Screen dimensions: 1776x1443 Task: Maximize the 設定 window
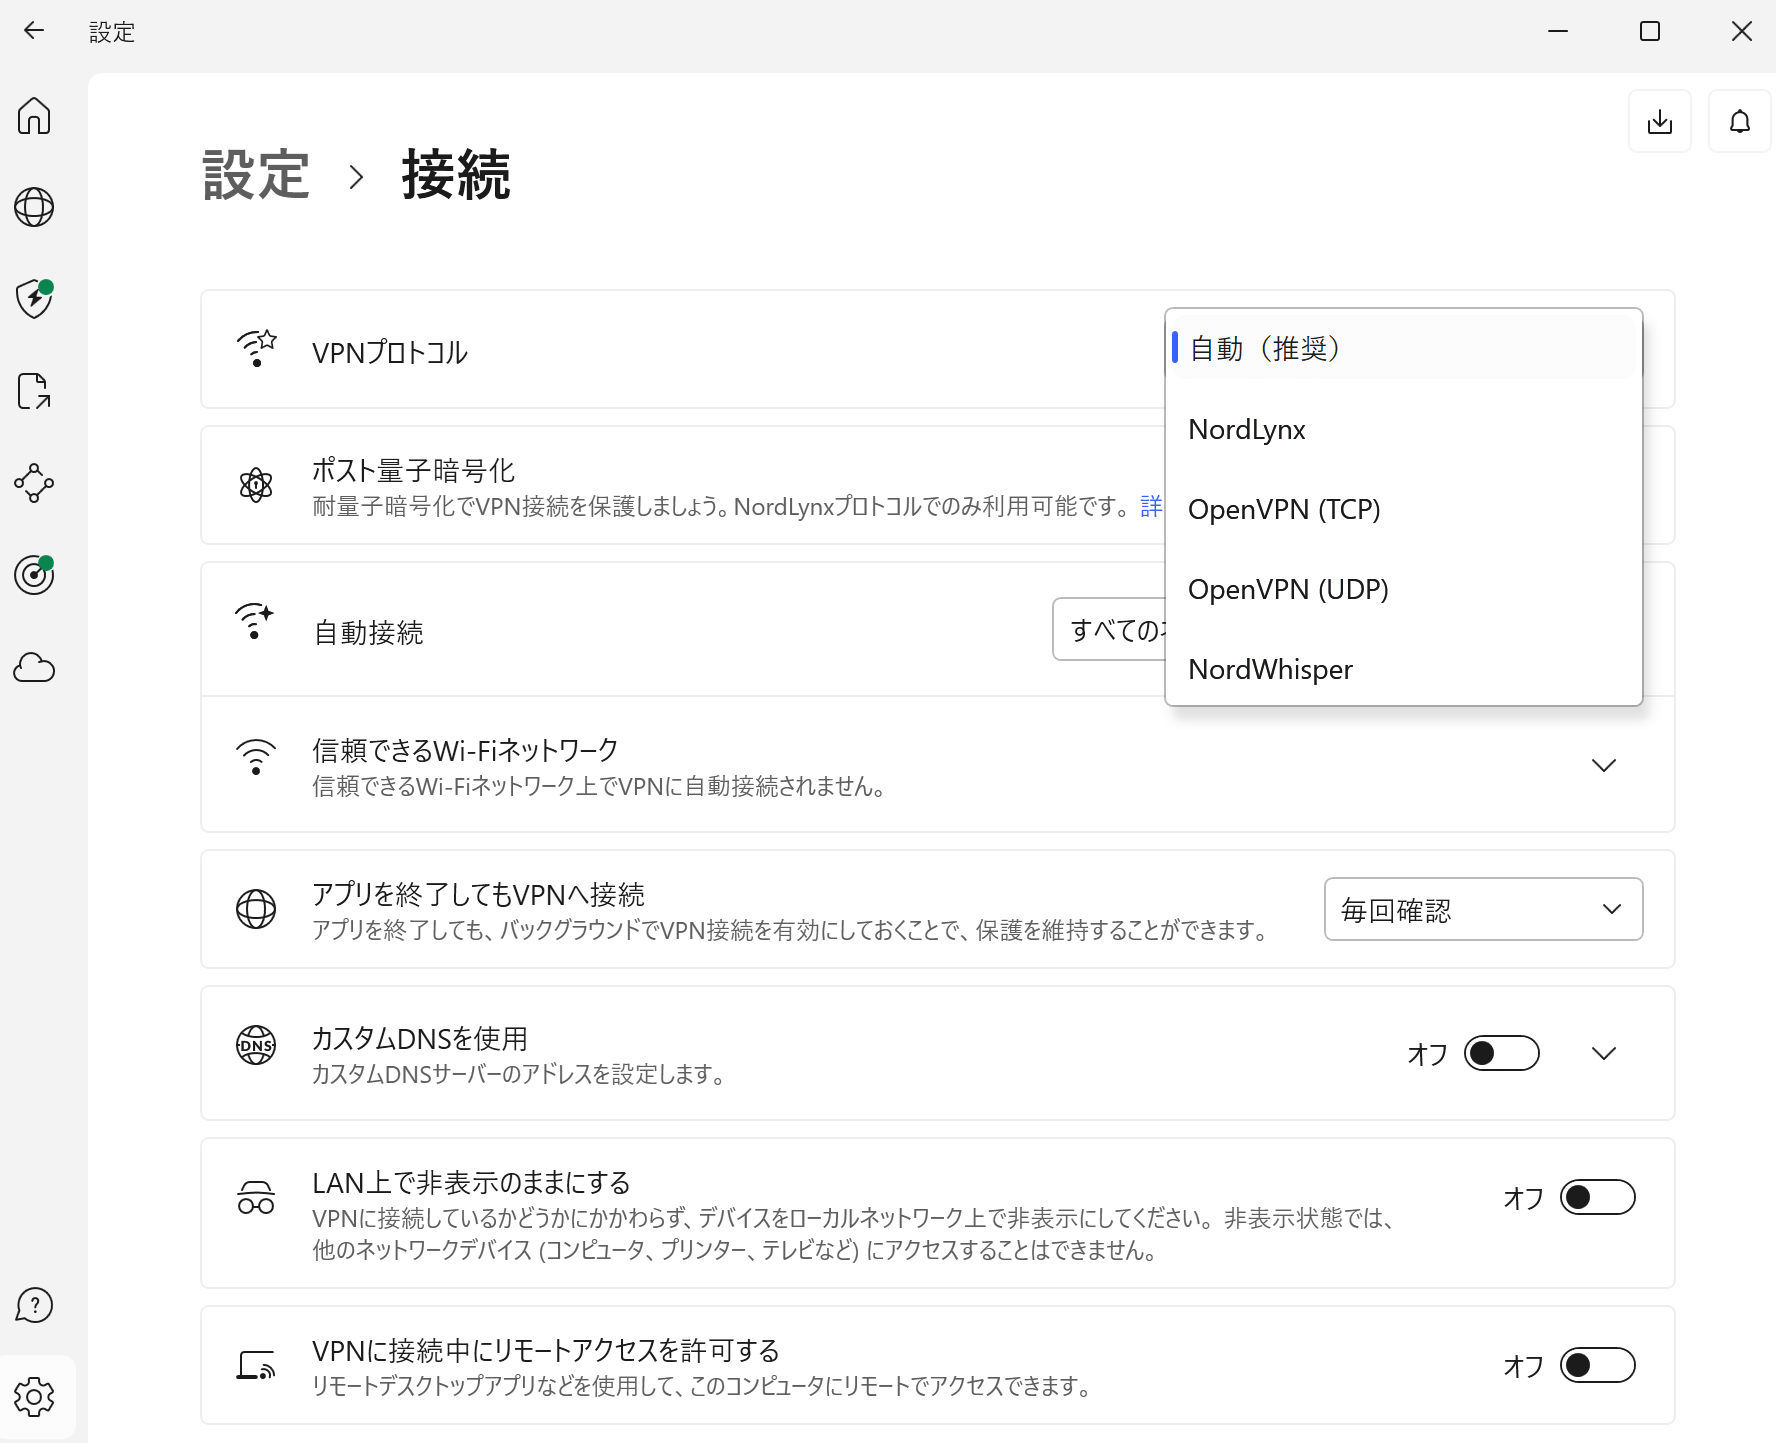pos(1650,31)
